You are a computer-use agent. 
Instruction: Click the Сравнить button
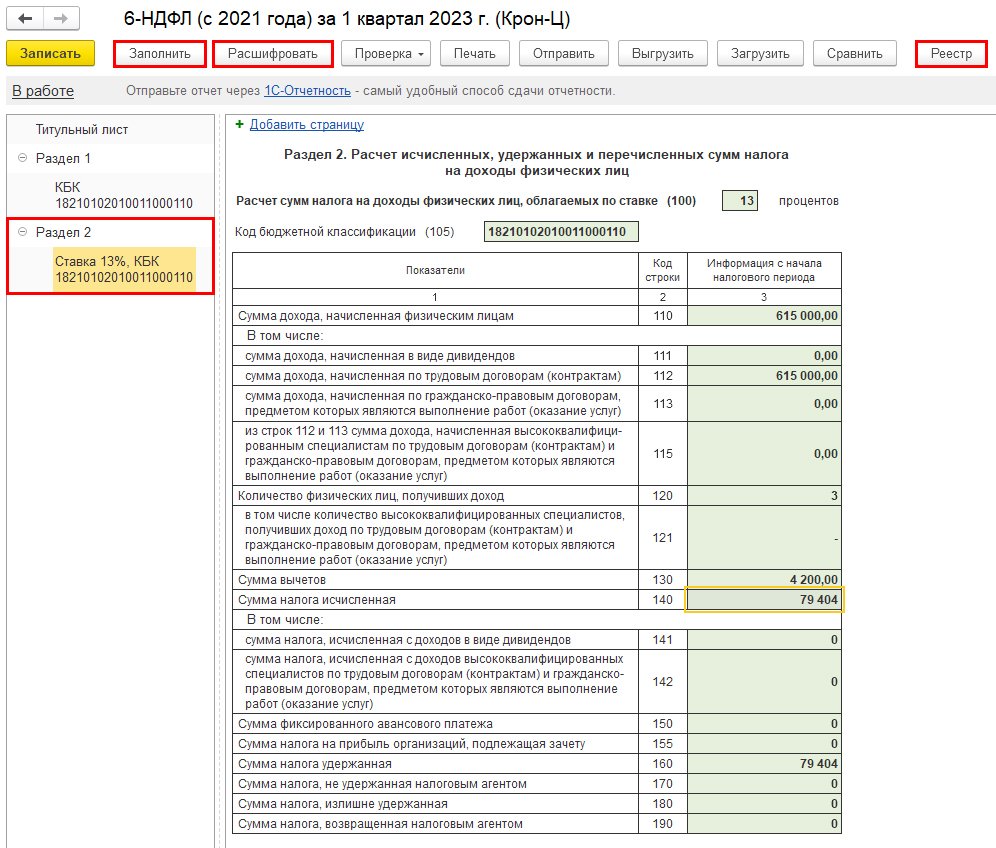point(854,54)
